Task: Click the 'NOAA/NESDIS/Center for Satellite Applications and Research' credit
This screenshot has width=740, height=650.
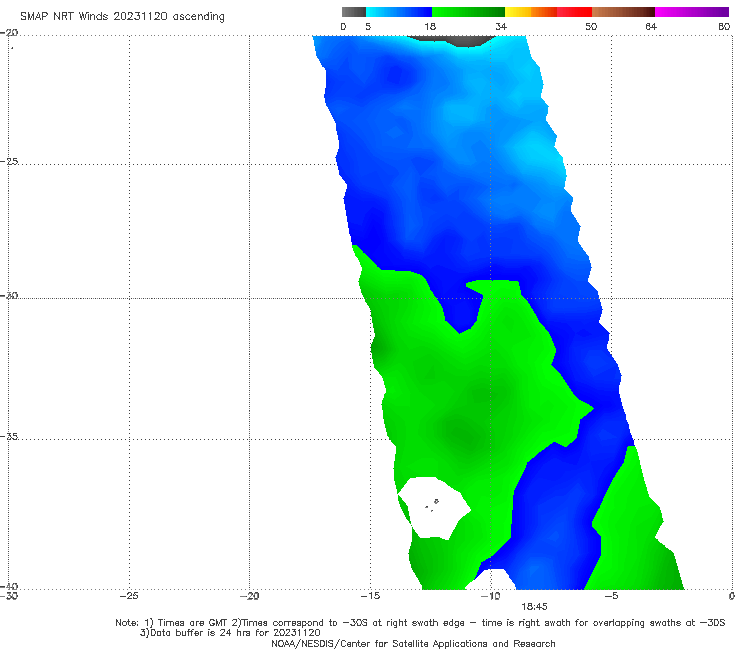Action: pyautogui.click(x=413, y=643)
